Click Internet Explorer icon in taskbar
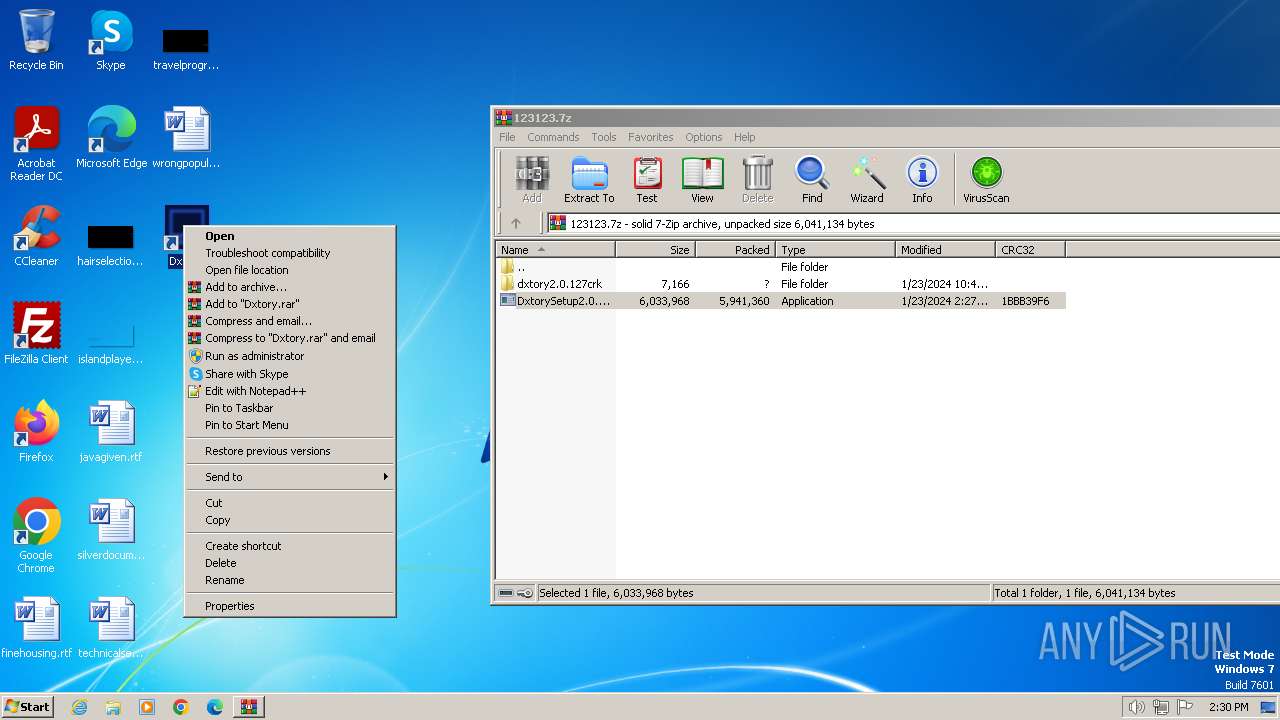1280x720 pixels. (x=79, y=707)
